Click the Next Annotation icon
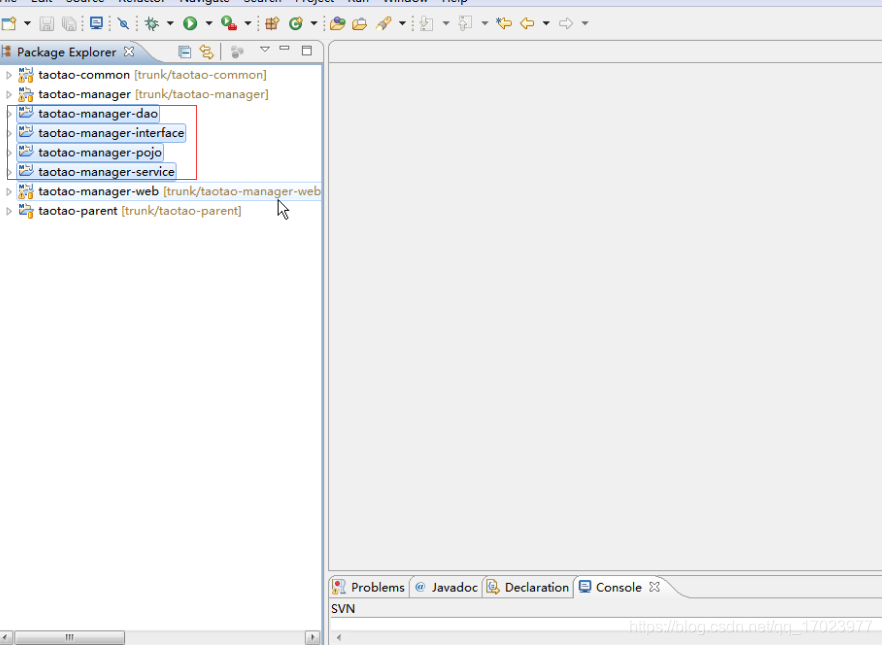 coord(426,24)
